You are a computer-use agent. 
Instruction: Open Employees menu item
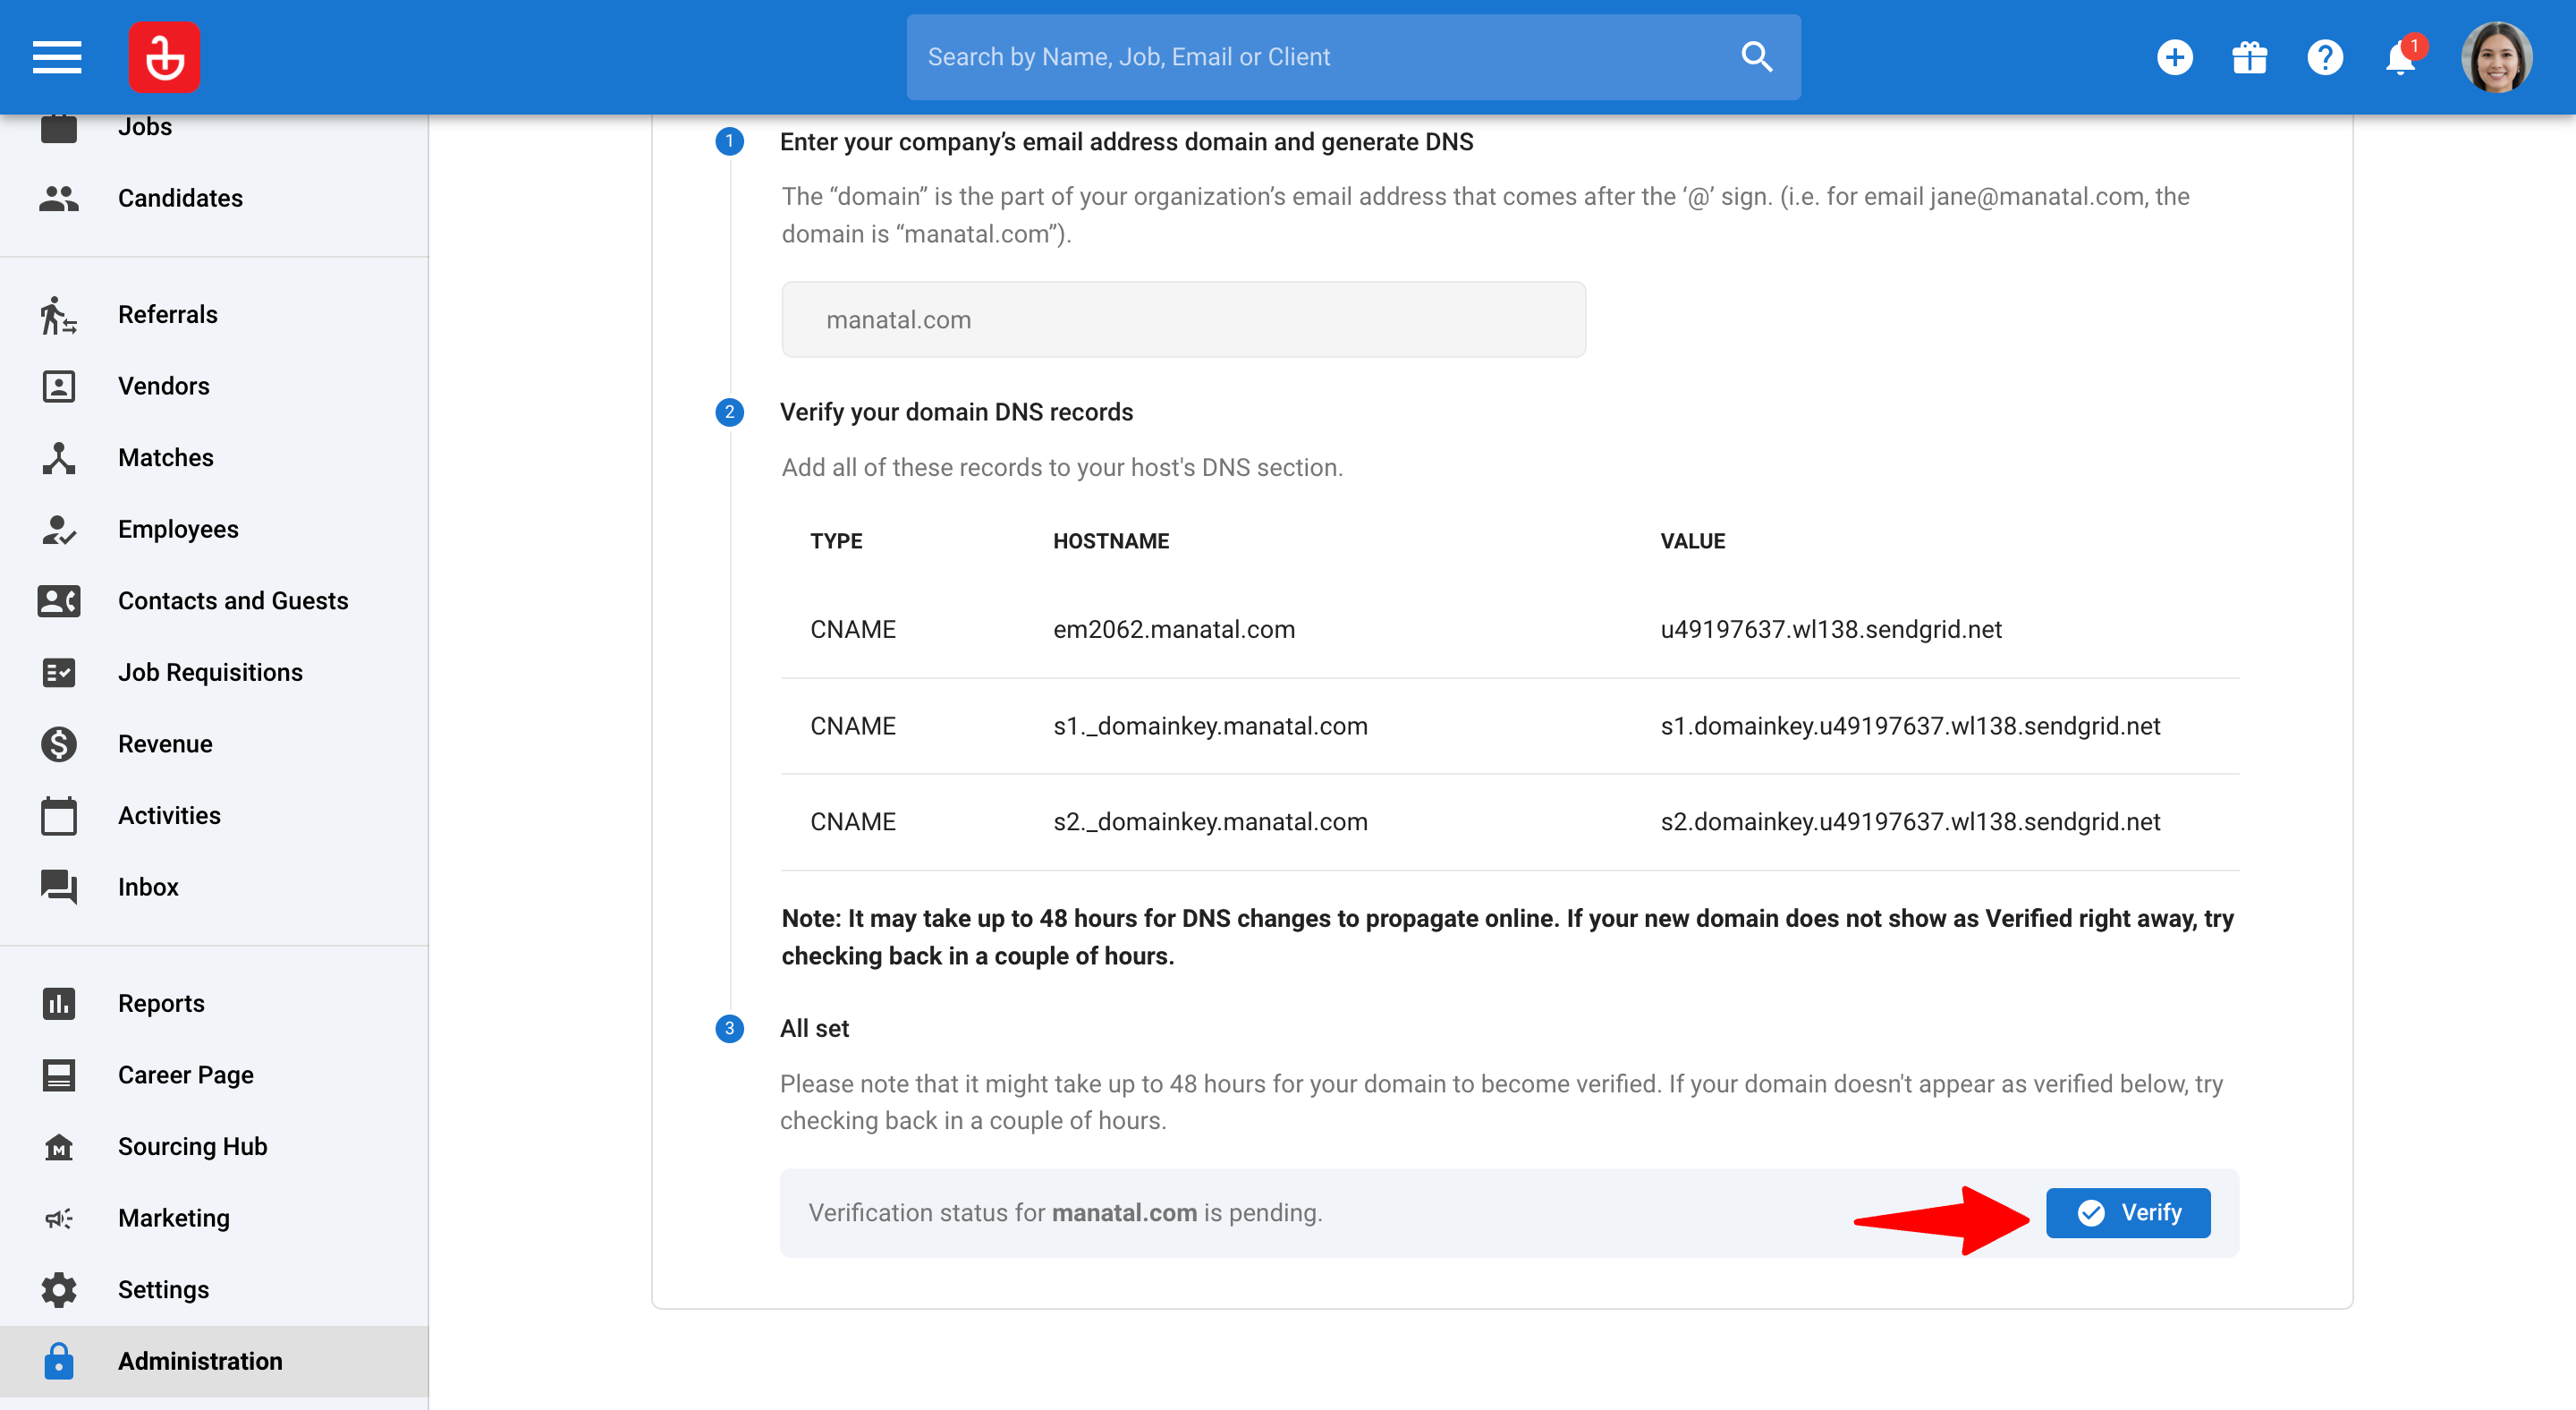(214, 529)
